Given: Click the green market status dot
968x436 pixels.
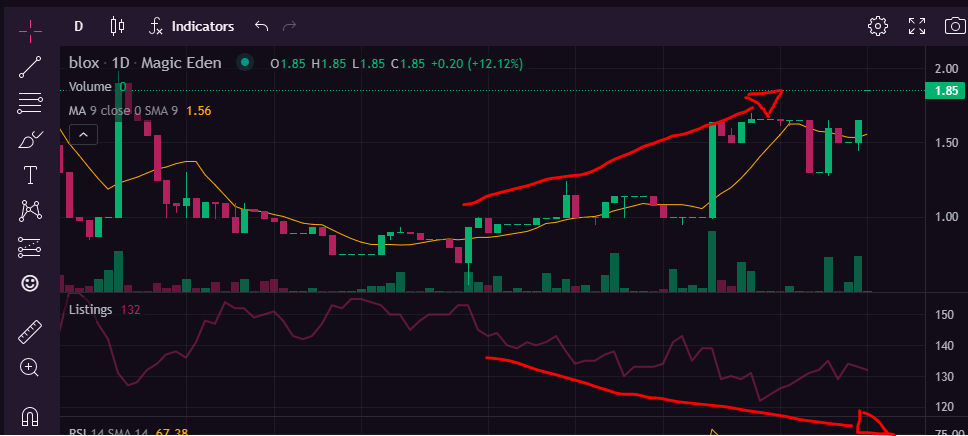Looking at the screenshot, I should [246, 62].
